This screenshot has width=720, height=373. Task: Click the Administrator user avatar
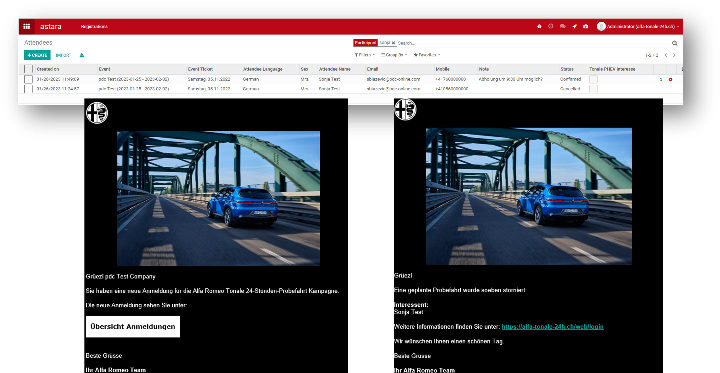(x=601, y=27)
